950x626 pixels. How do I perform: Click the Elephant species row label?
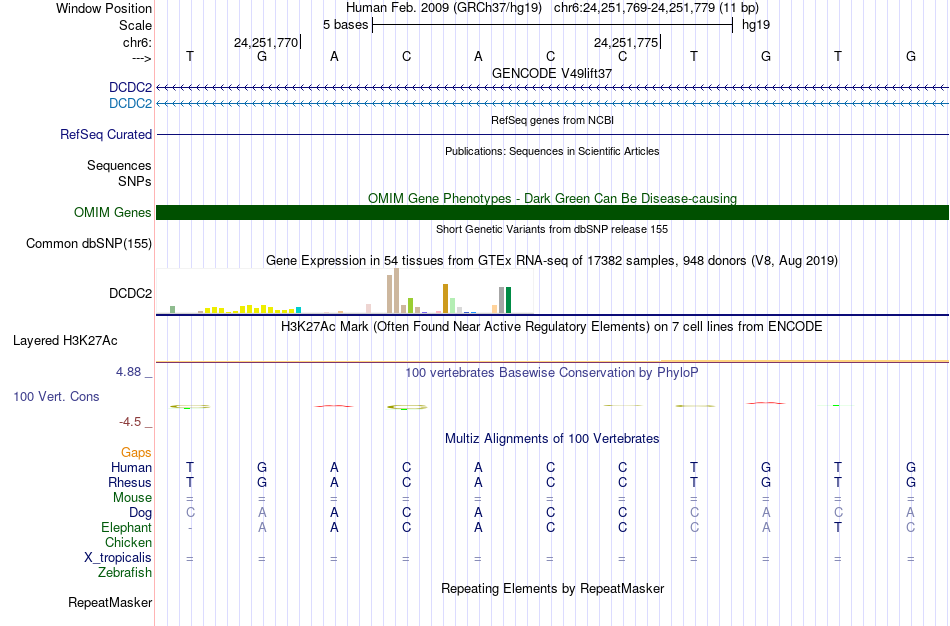126,527
